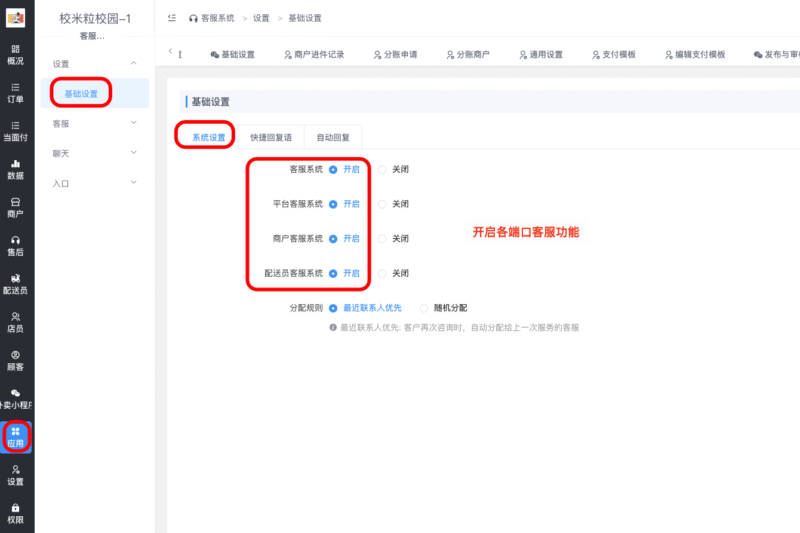Collapse the 设置 section in side menu
Screen dimensions: 800x533
(134, 63)
